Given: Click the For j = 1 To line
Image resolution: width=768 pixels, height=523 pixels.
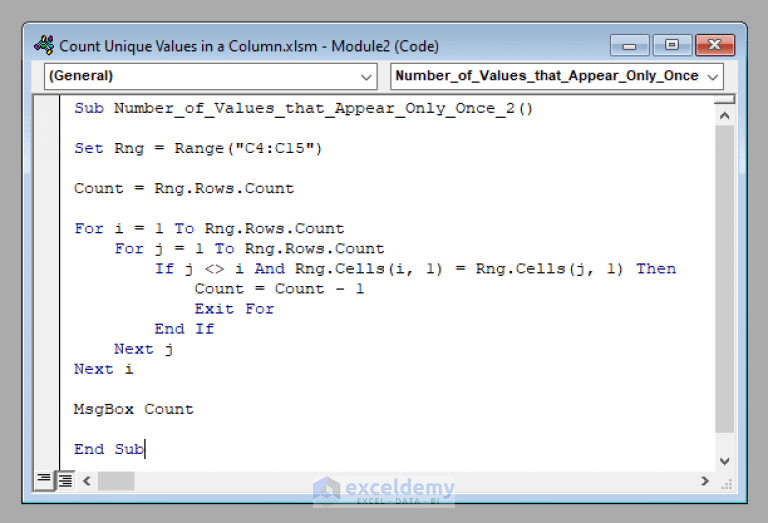Looking at the screenshot, I should coord(249,249).
